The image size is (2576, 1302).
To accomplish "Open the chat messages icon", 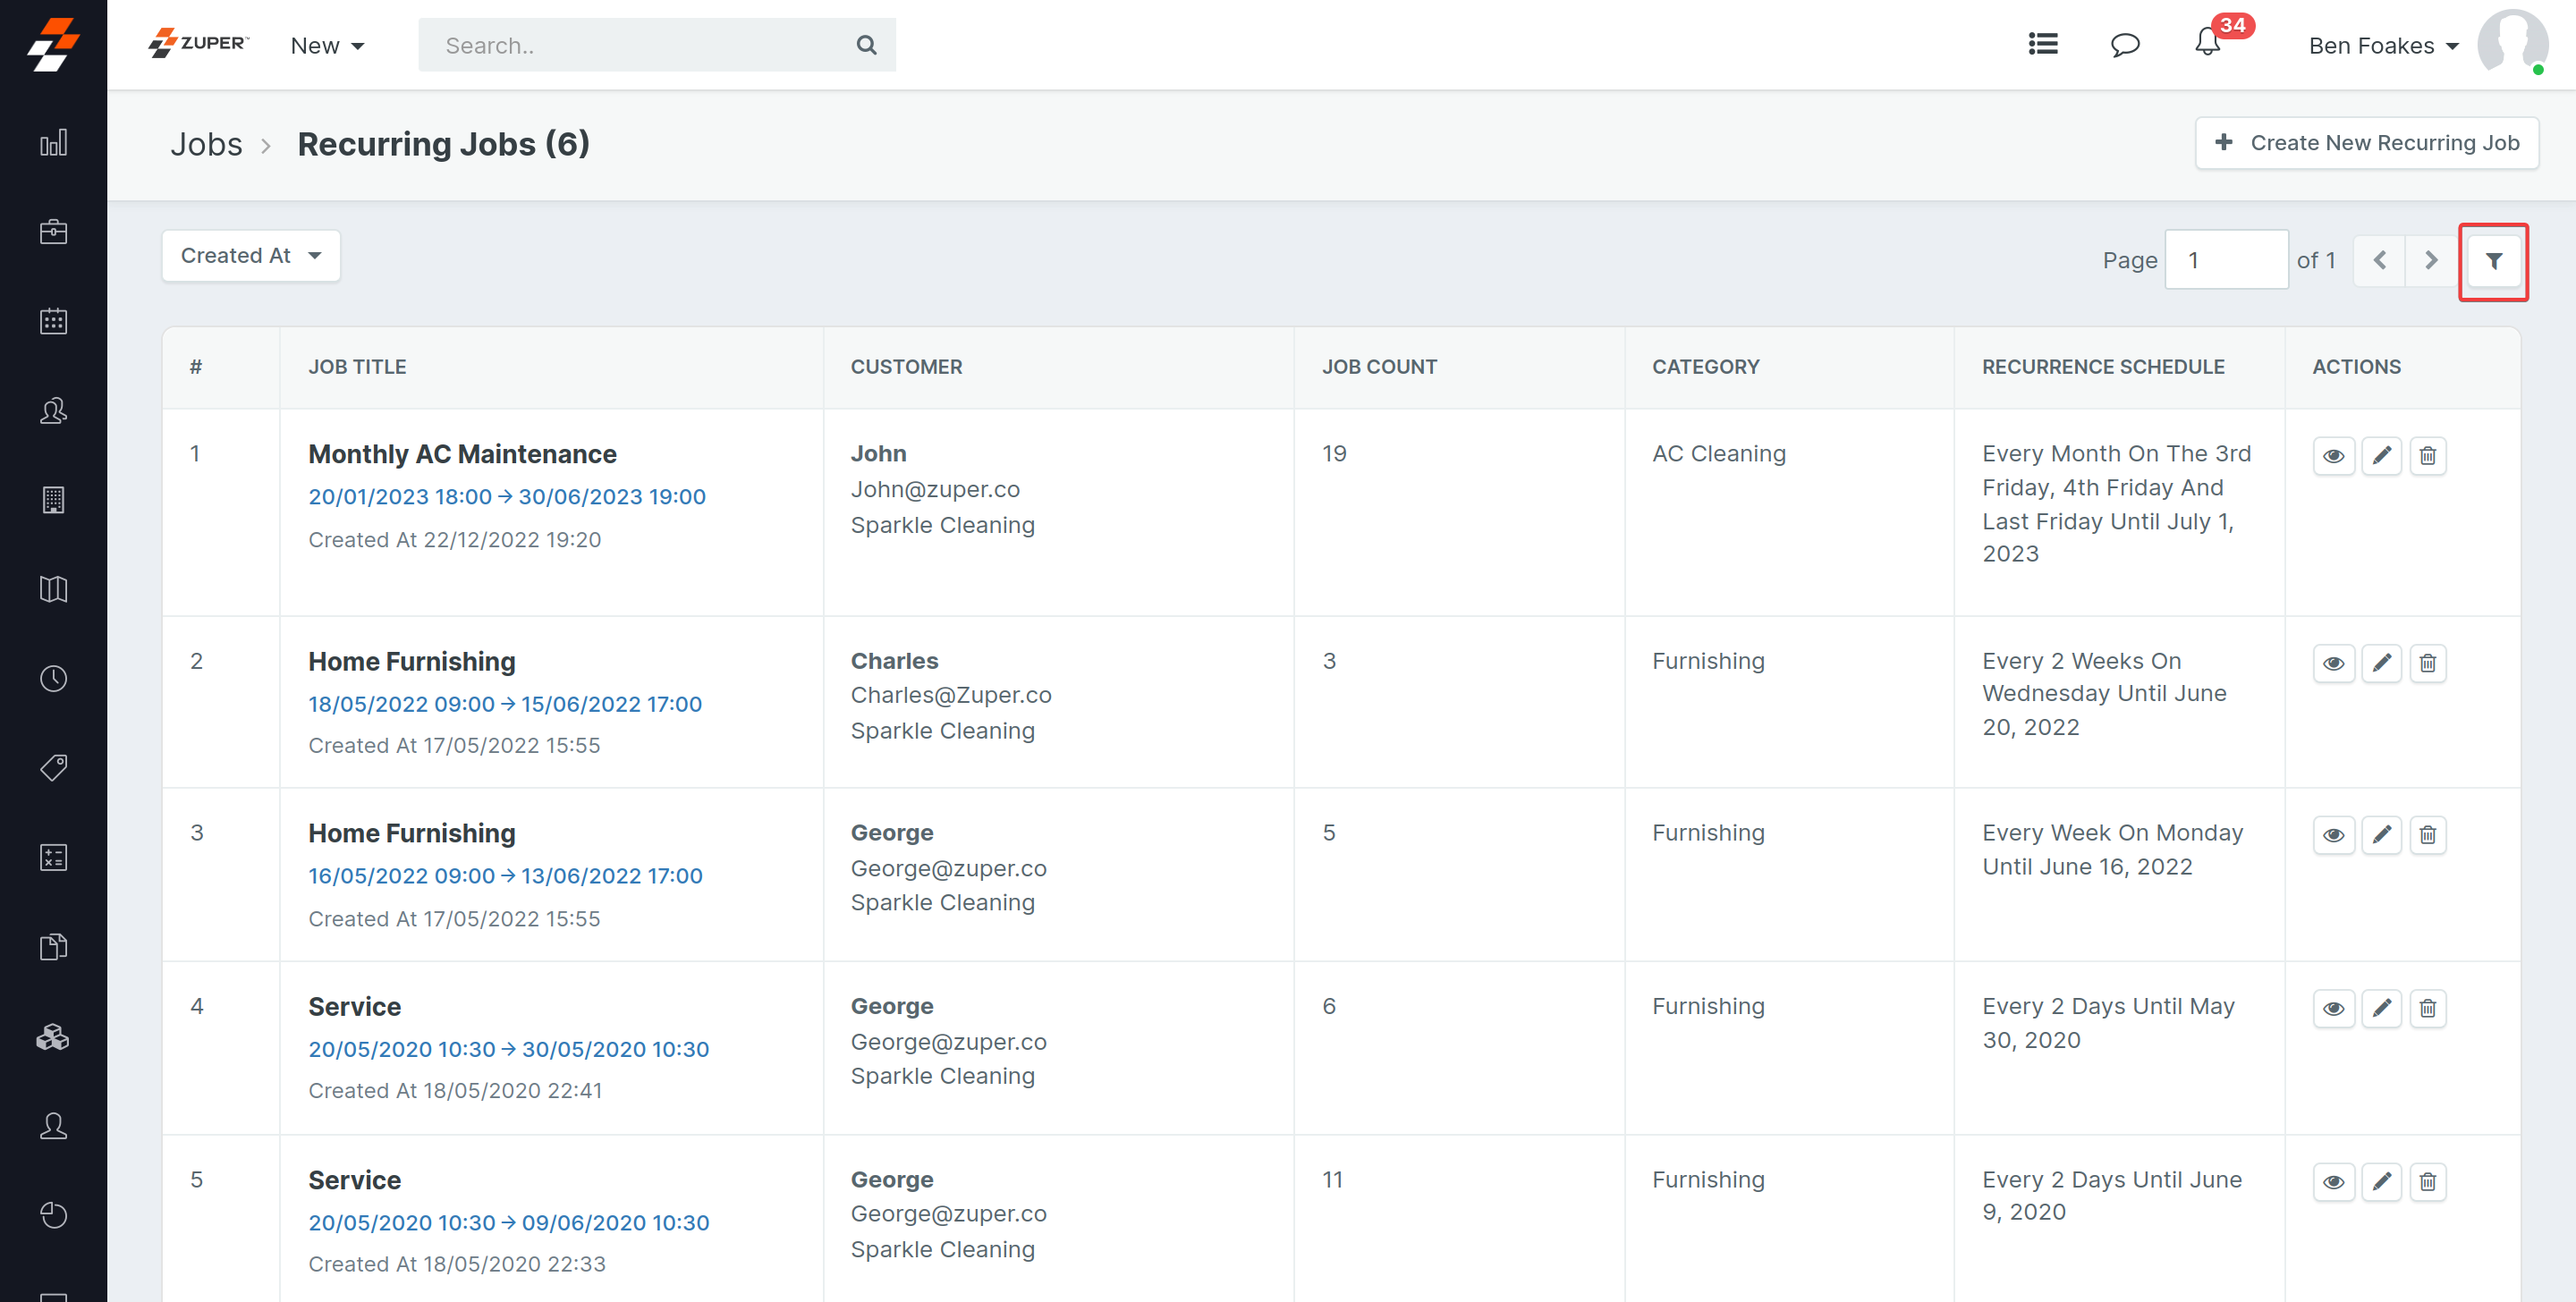I will click(x=2124, y=45).
